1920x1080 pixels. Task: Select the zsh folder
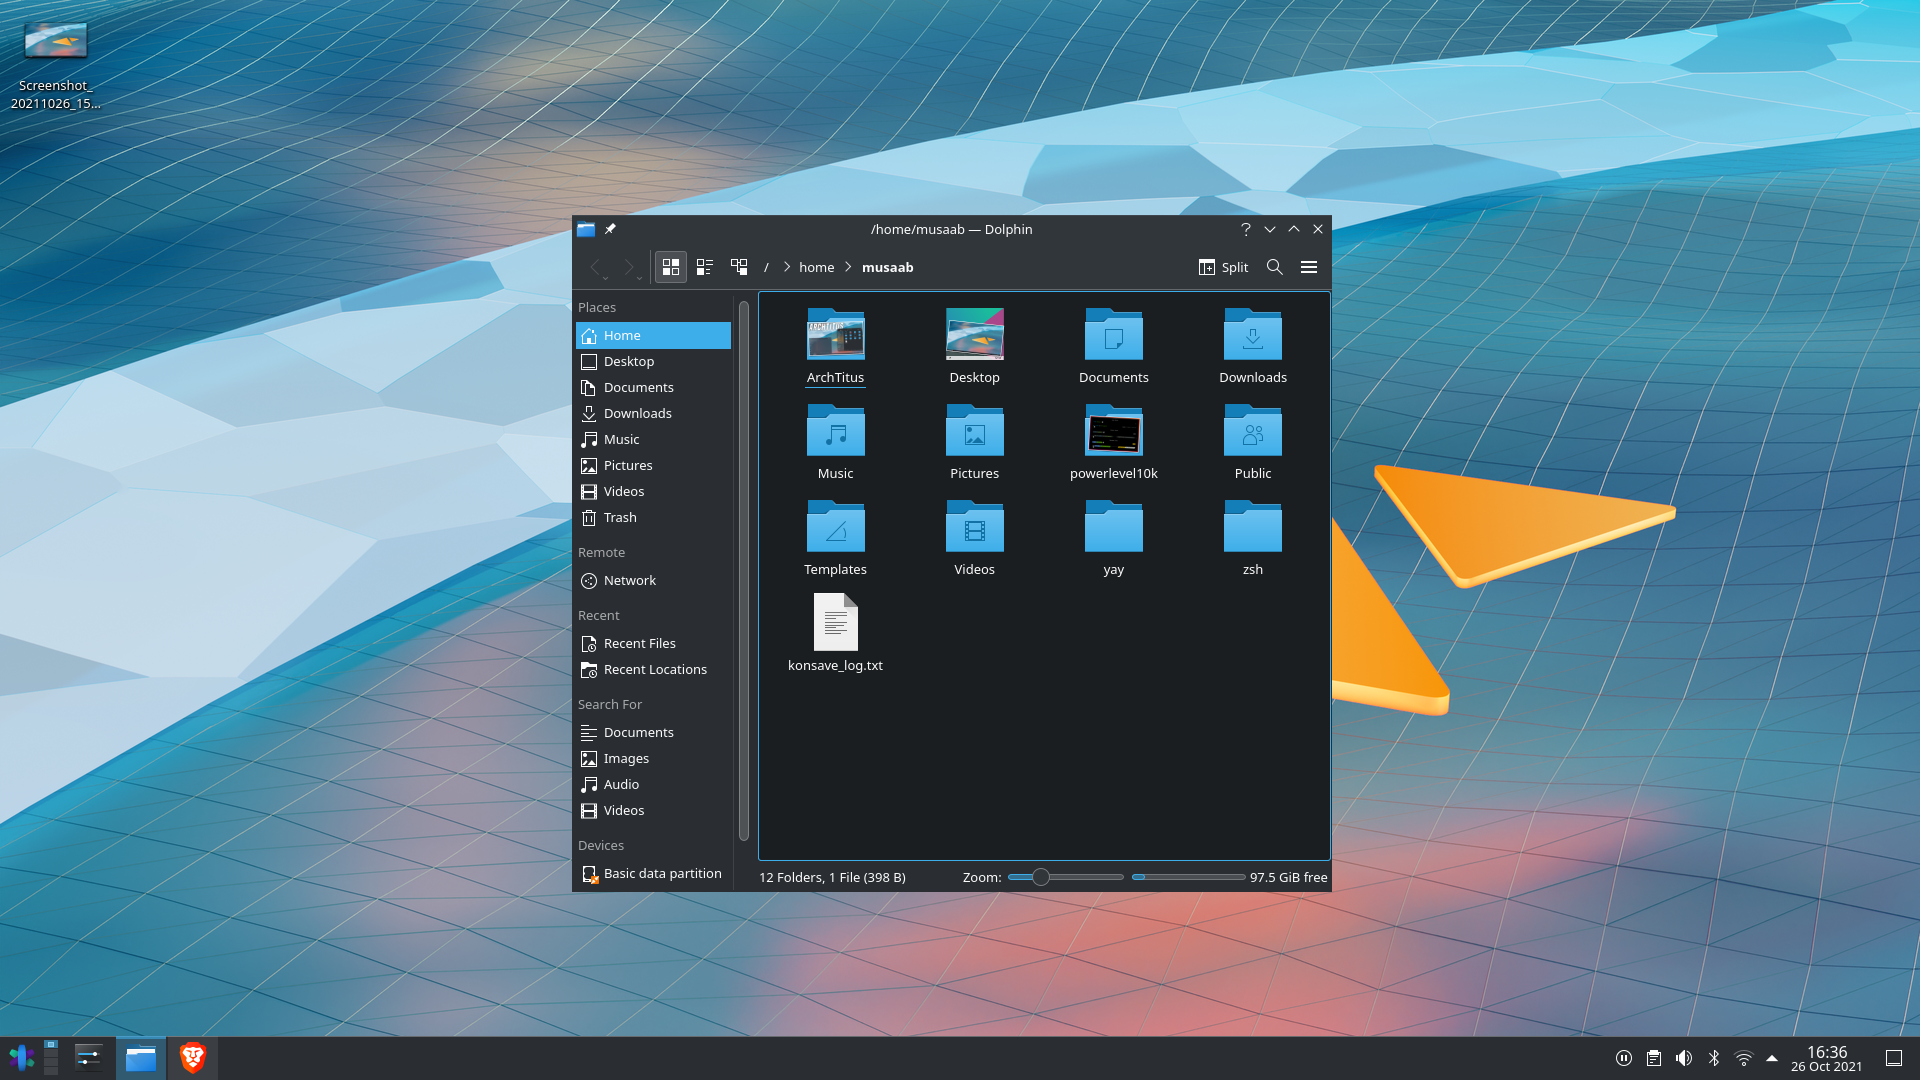[1252, 538]
